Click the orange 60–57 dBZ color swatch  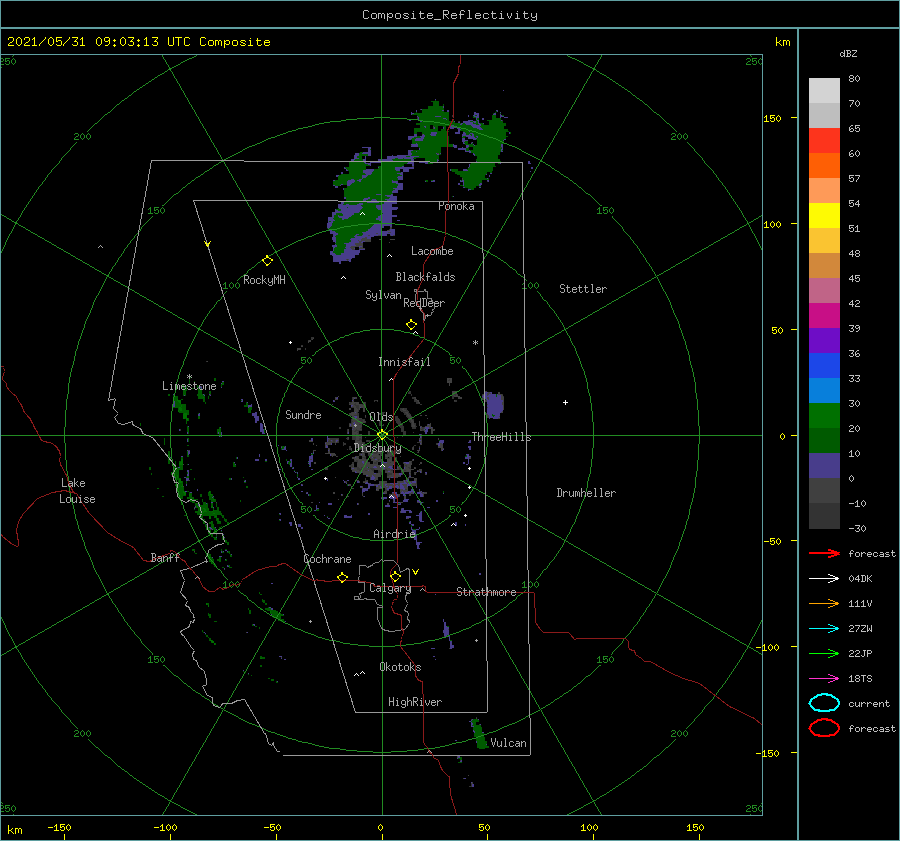pyautogui.click(x=824, y=166)
